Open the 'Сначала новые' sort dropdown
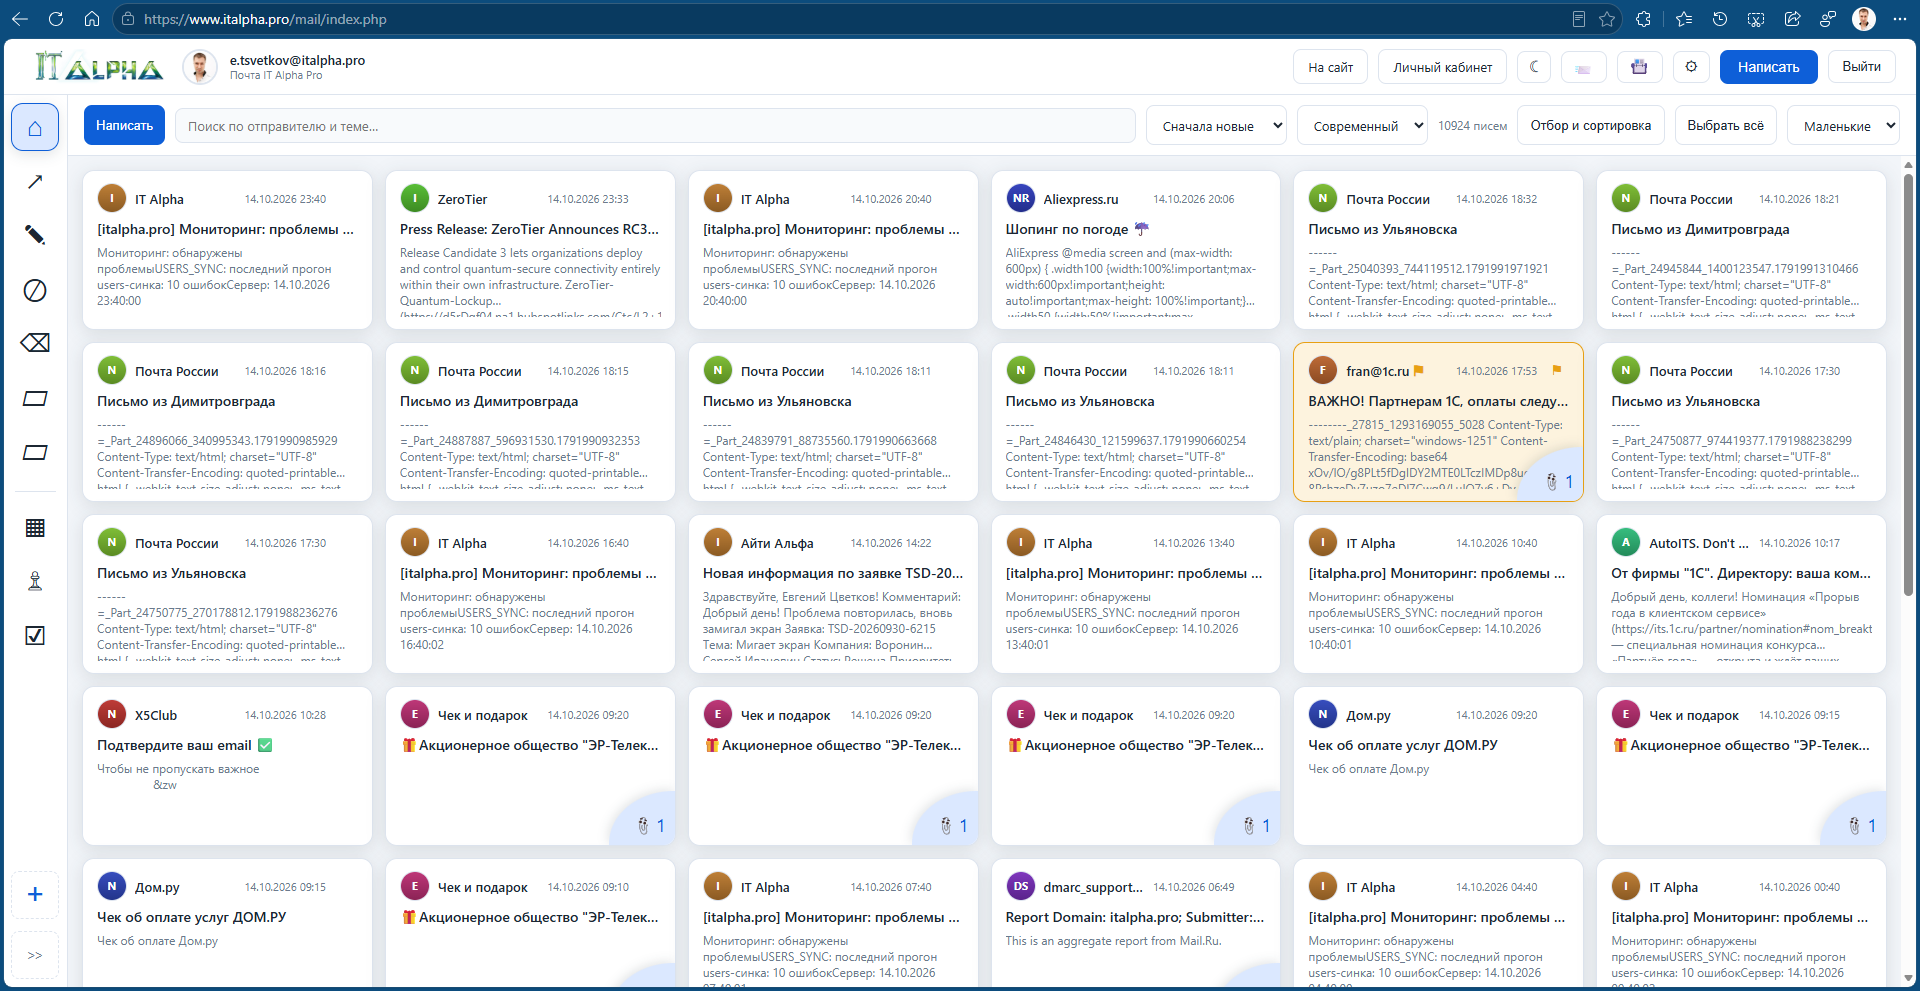The height and width of the screenshot is (991, 1920). 1217,126
